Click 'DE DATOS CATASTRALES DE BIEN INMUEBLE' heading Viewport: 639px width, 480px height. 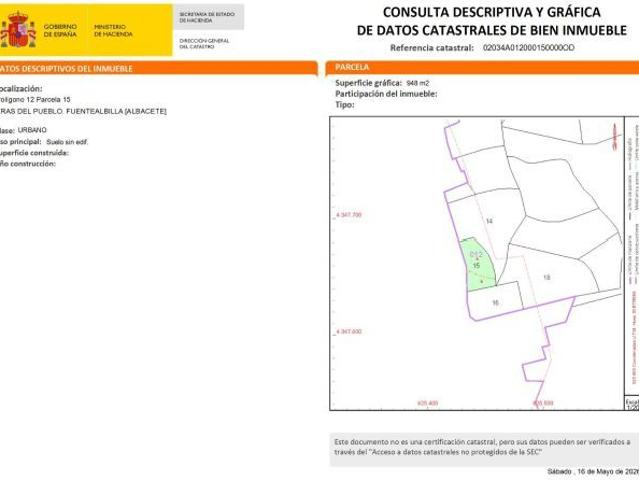point(491,31)
